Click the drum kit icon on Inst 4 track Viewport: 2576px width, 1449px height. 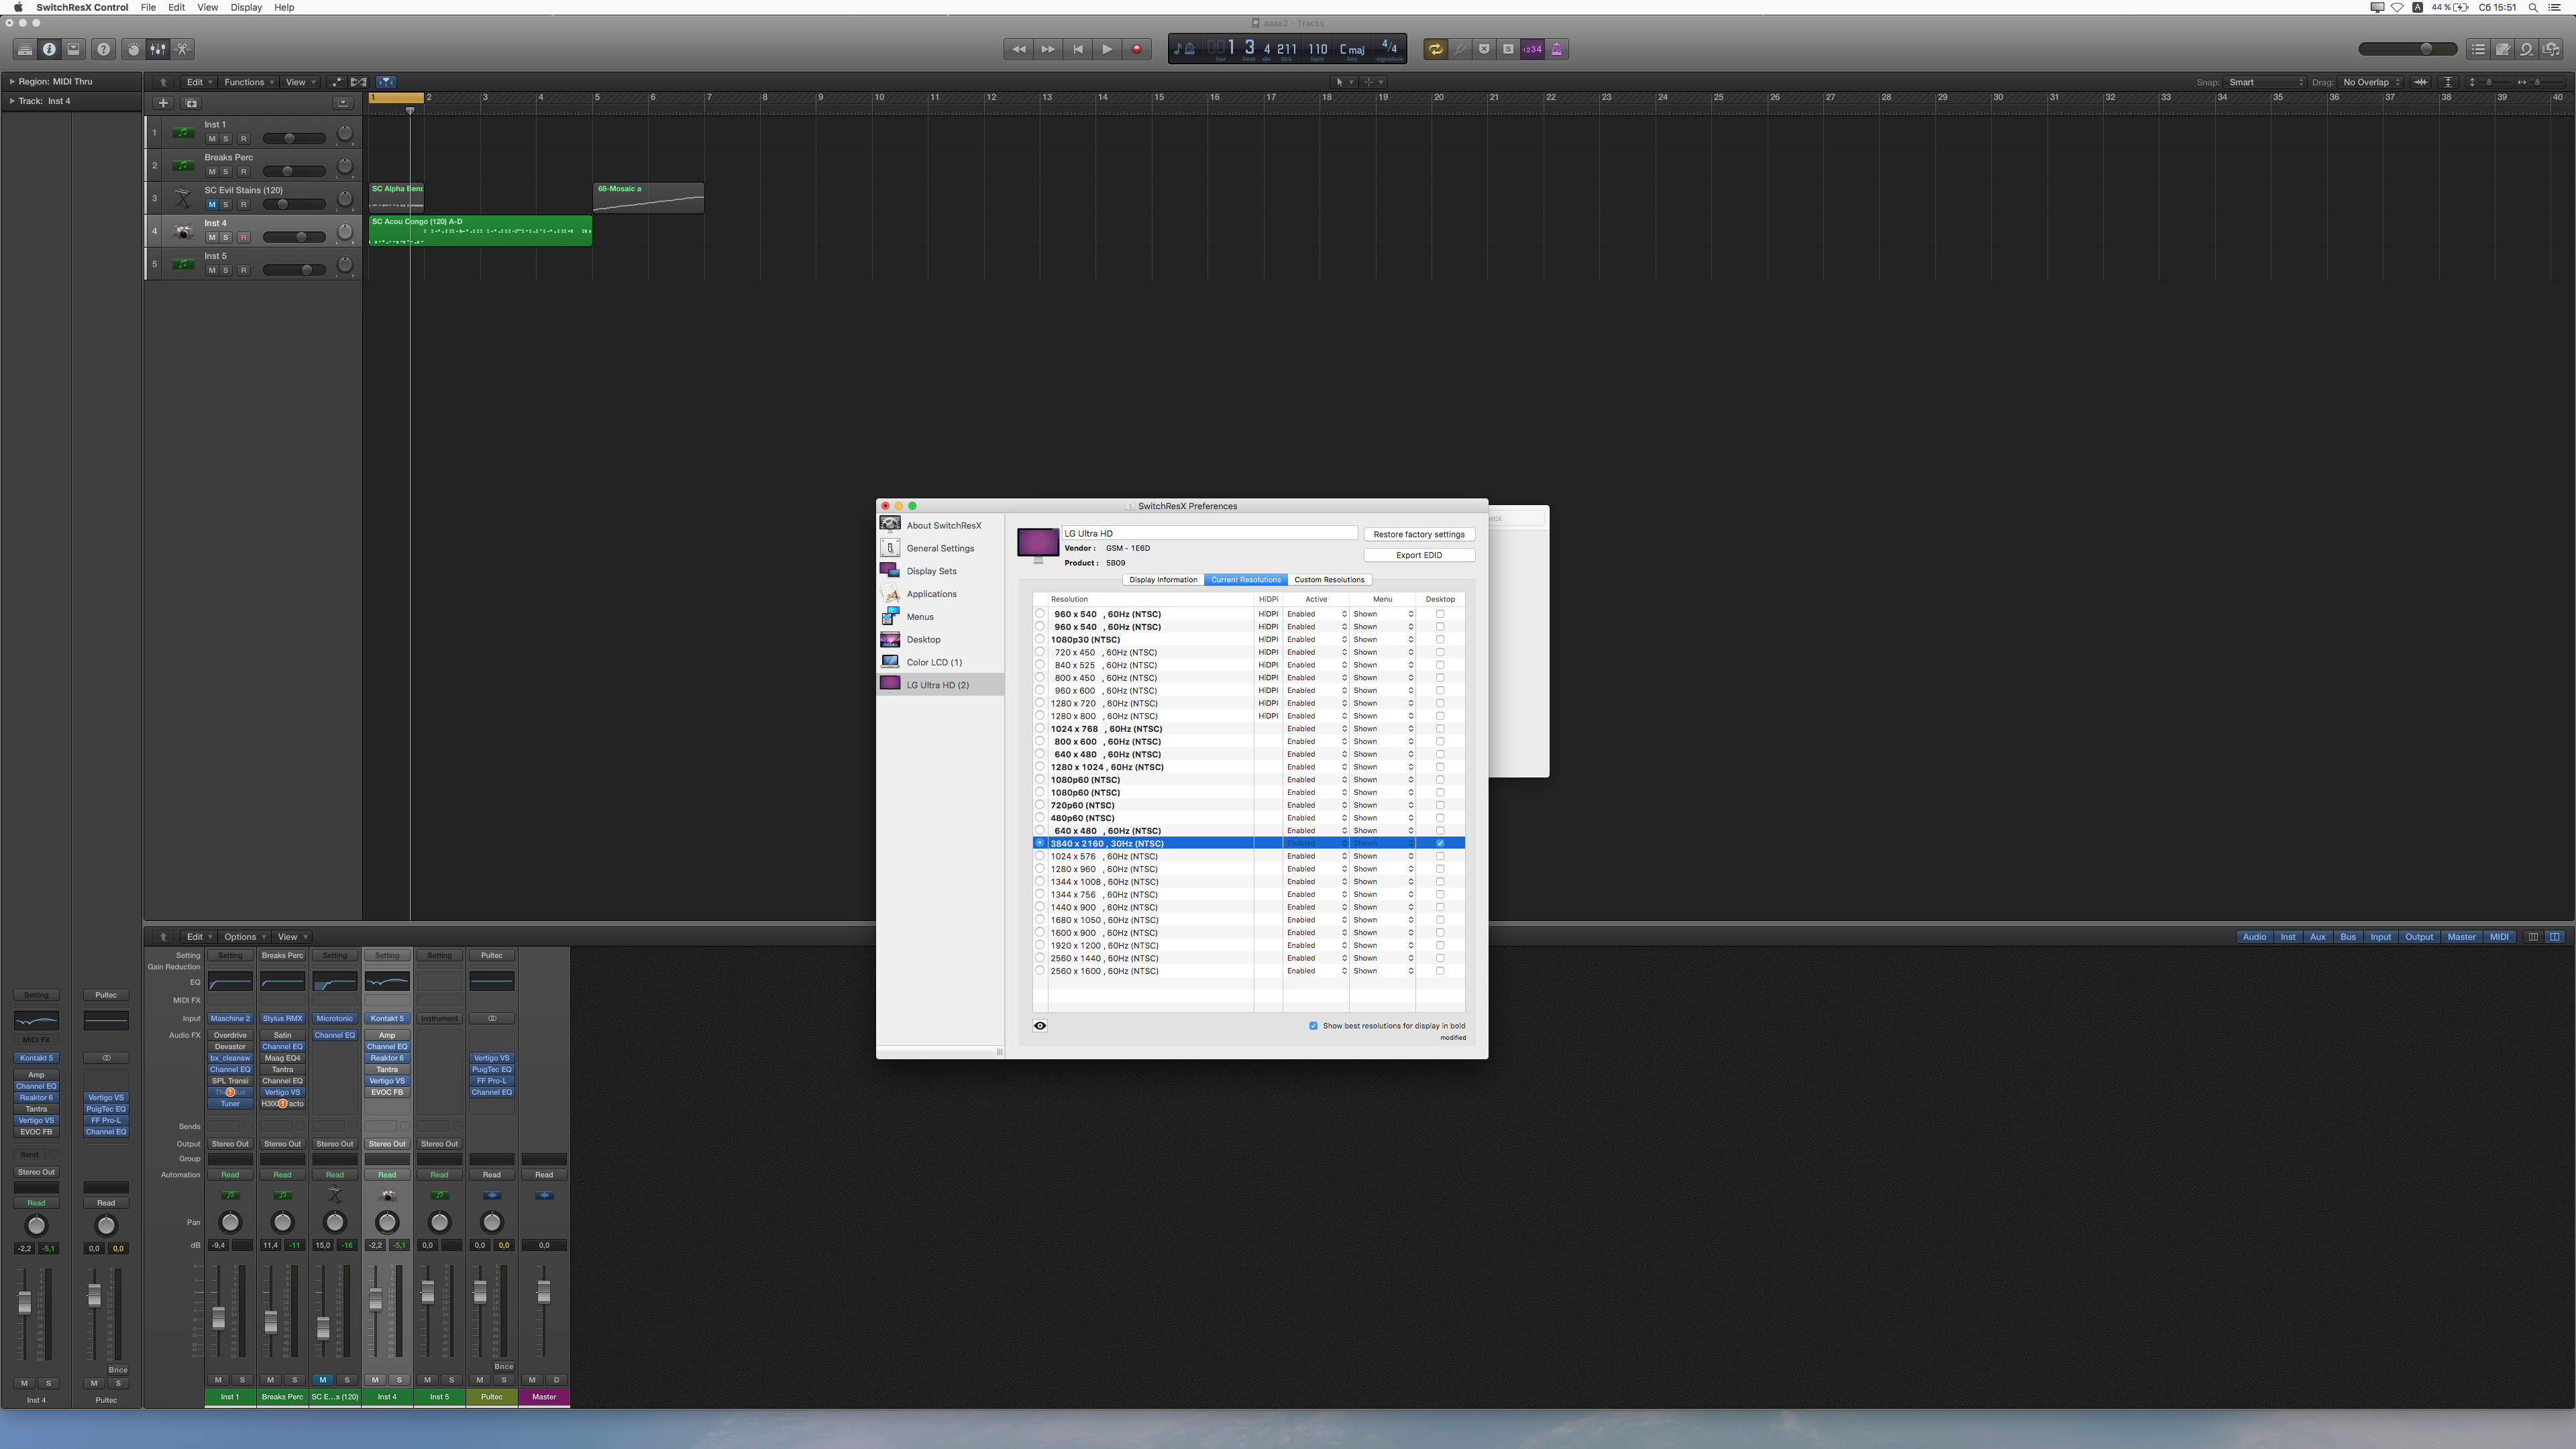(x=183, y=231)
